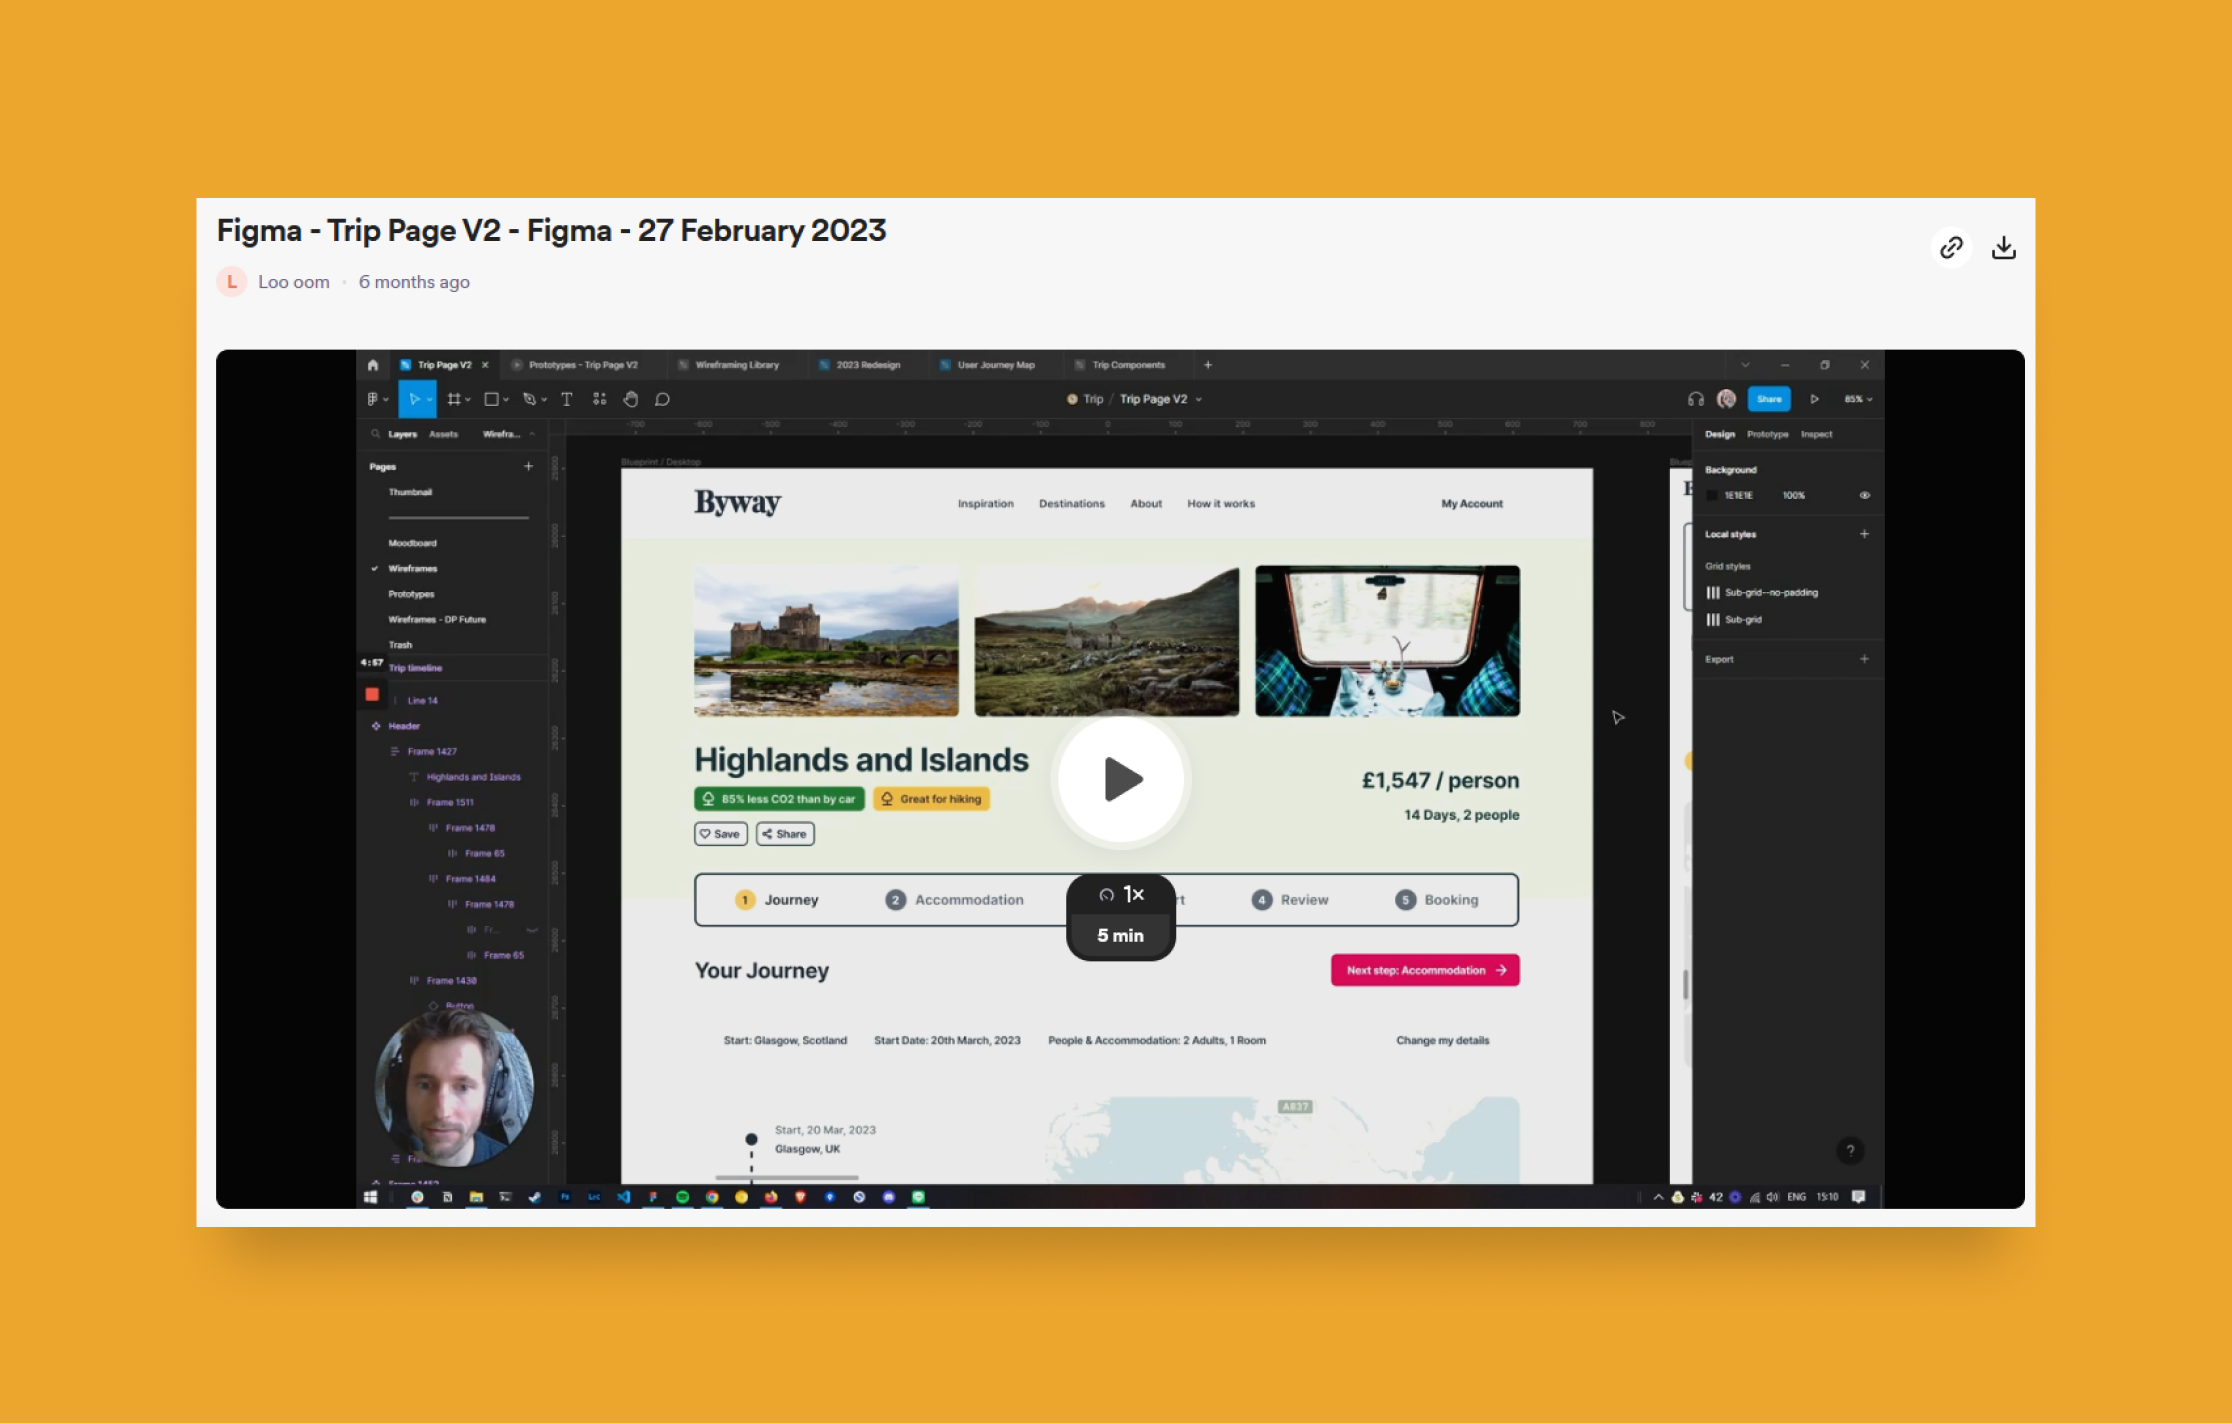This screenshot has height=1424, width=2232.
Task: Open the Figma main menu dropdown
Action: pyautogui.click(x=376, y=399)
